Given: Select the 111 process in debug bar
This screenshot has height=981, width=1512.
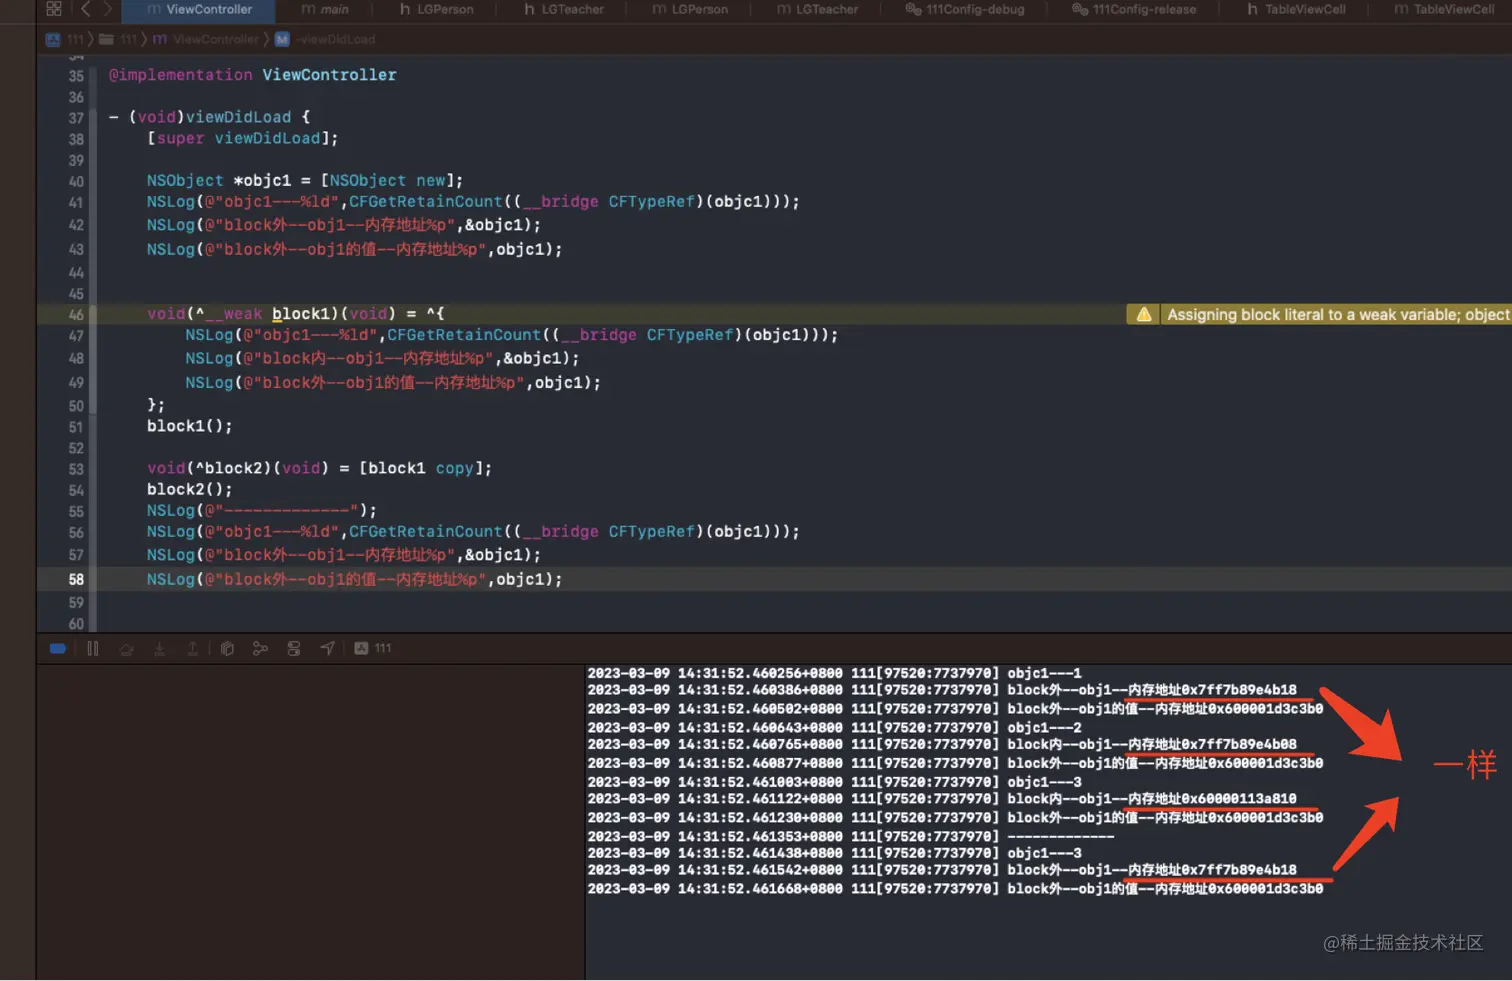Looking at the screenshot, I should point(373,648).
